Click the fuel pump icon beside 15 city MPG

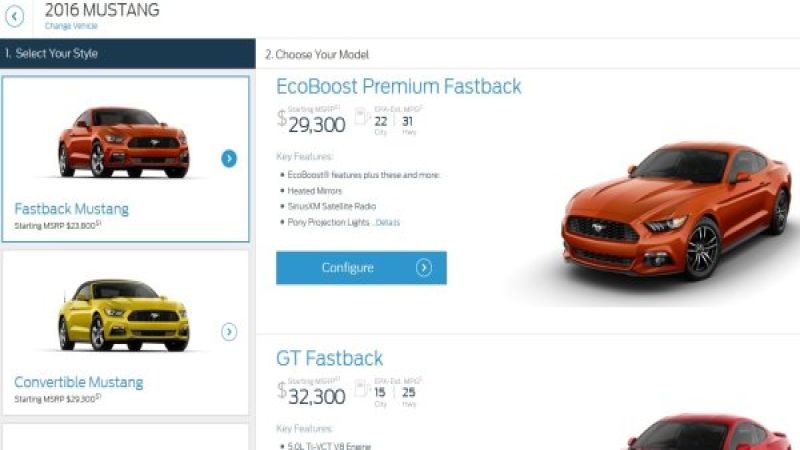tap(361, 388)
